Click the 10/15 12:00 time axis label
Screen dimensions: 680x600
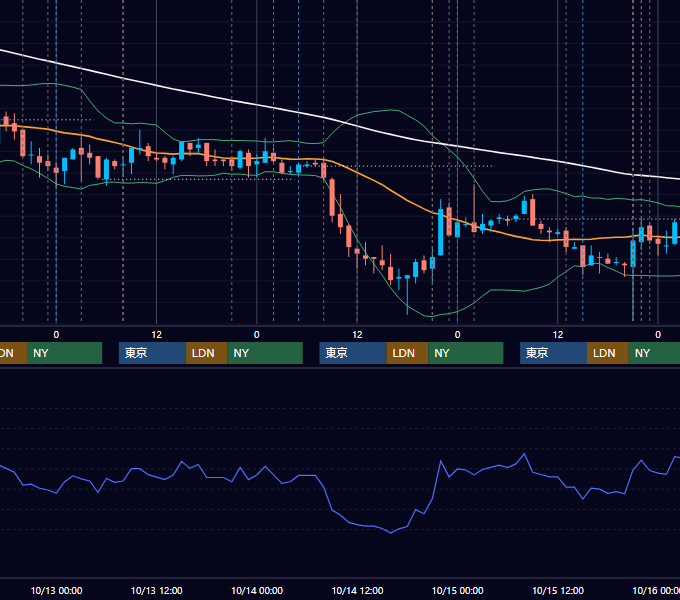[x=558, y=590]
